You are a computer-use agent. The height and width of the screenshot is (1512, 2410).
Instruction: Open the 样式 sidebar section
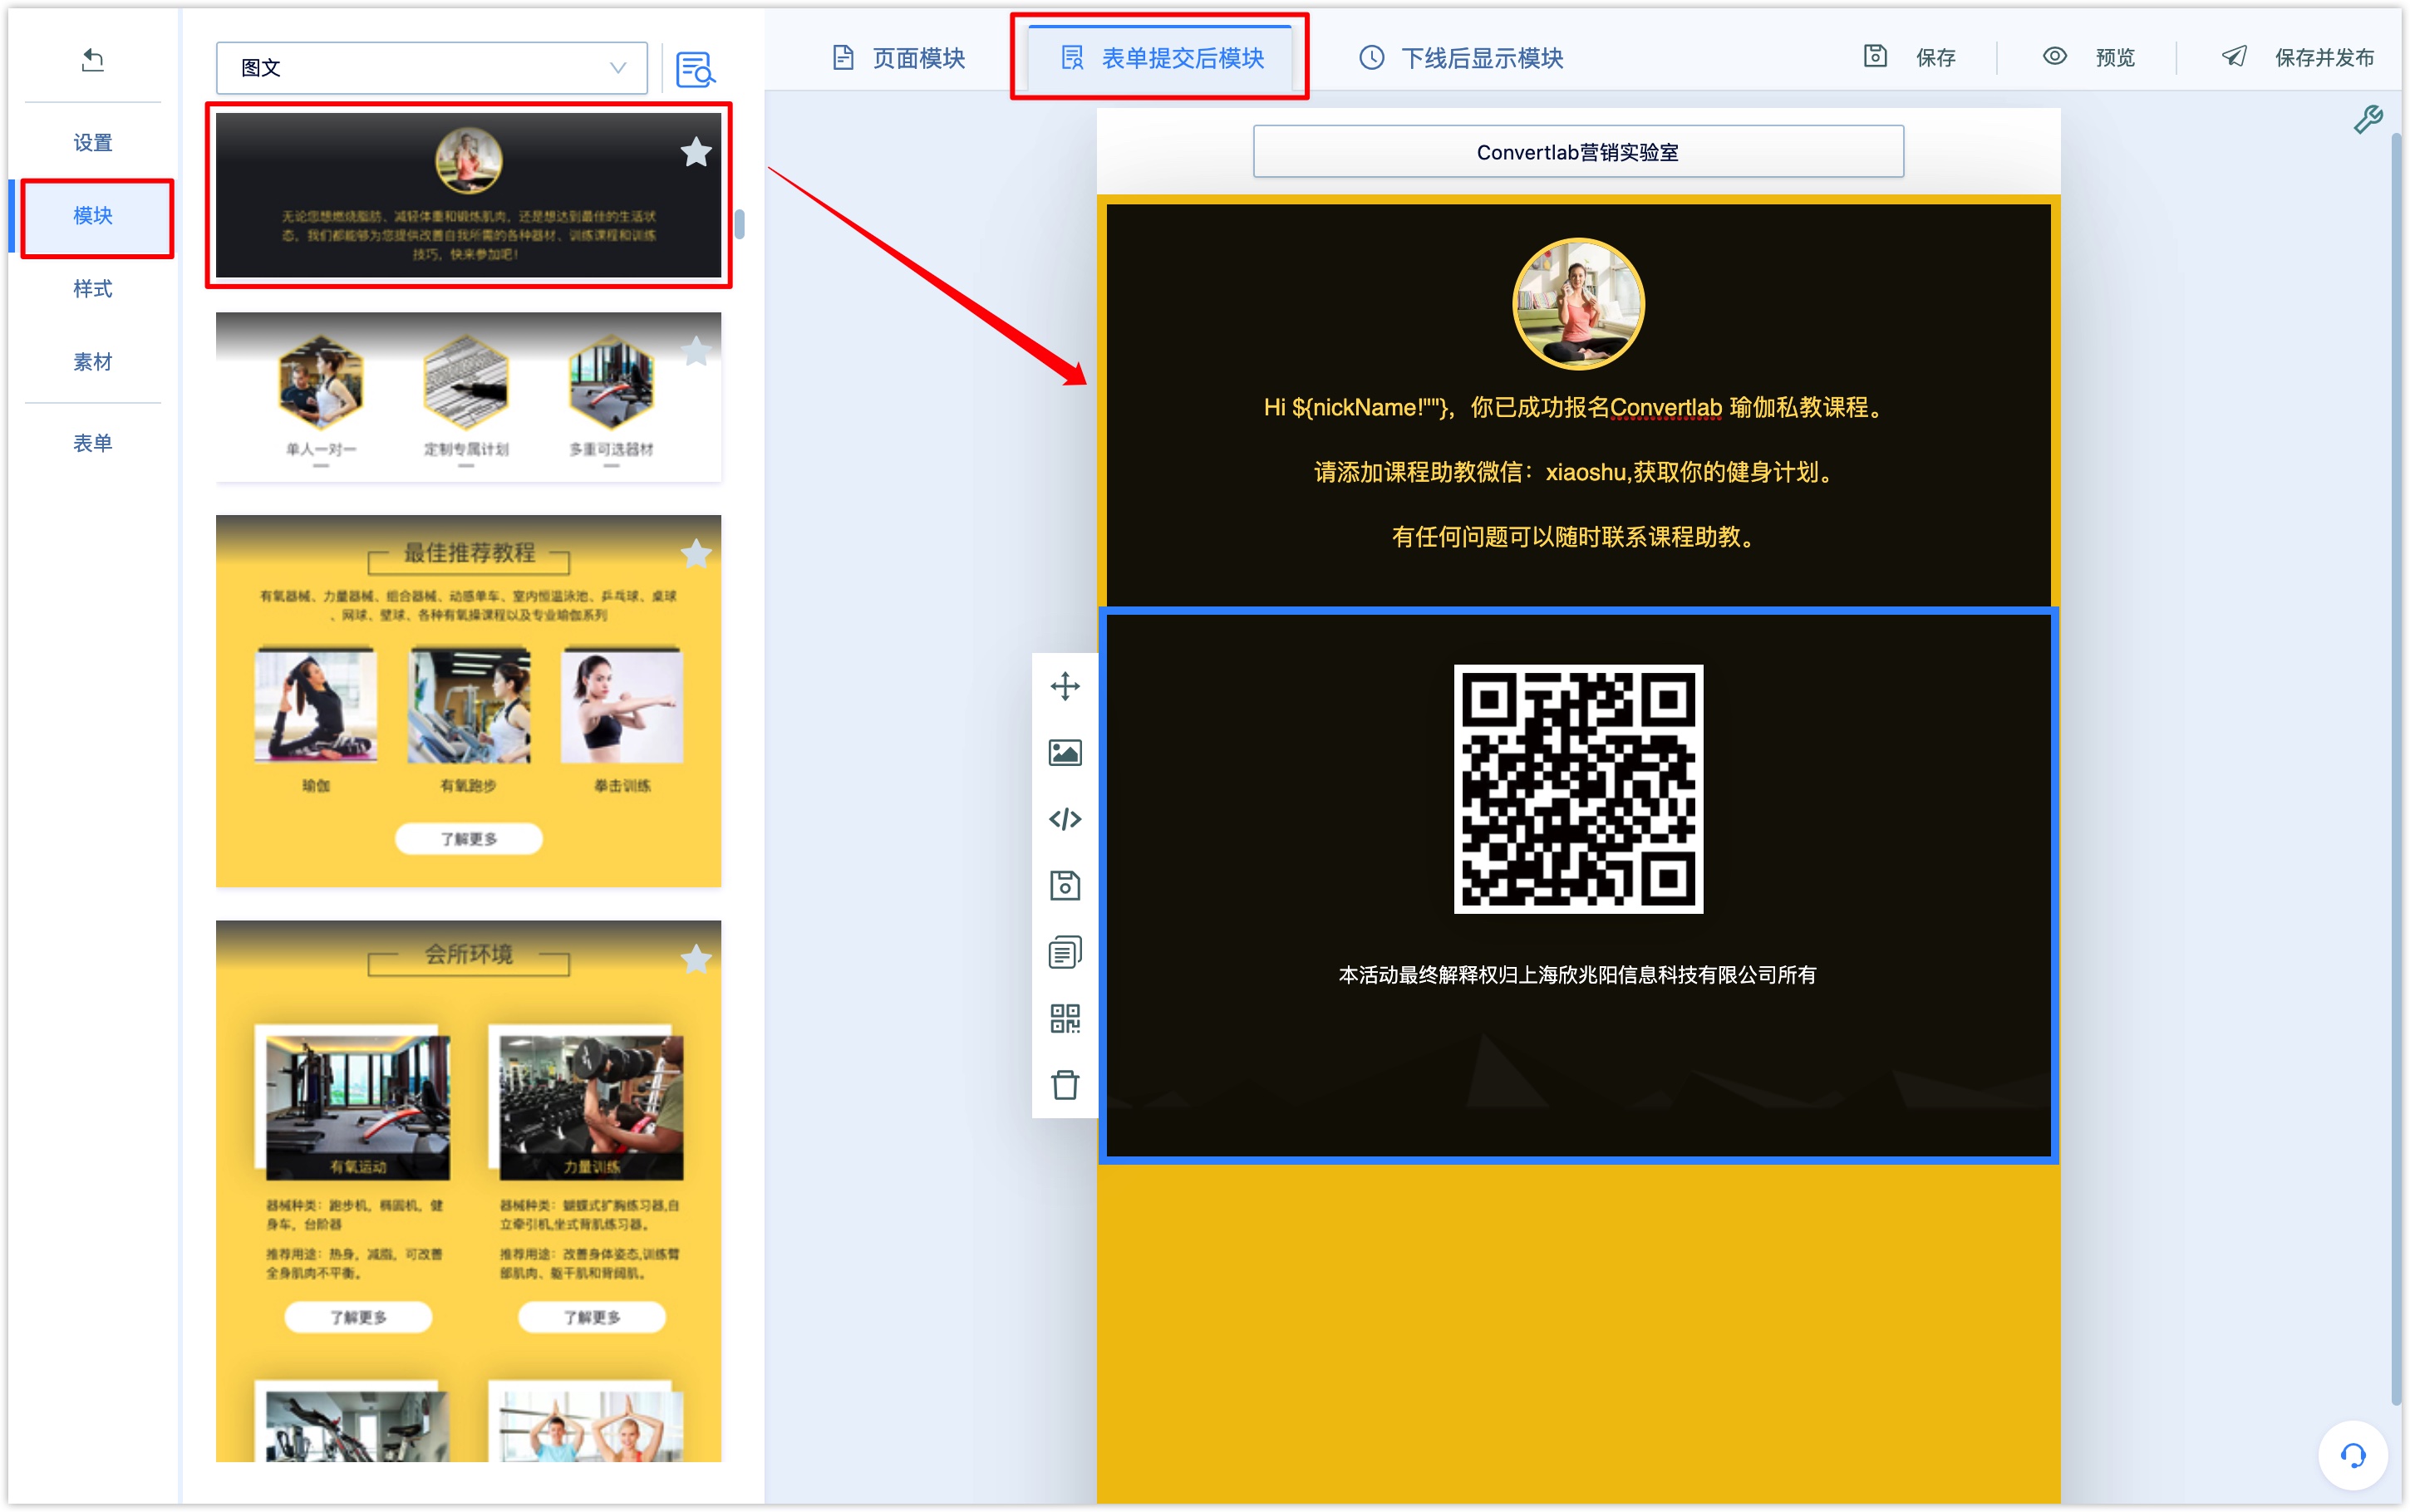point(92,288)
